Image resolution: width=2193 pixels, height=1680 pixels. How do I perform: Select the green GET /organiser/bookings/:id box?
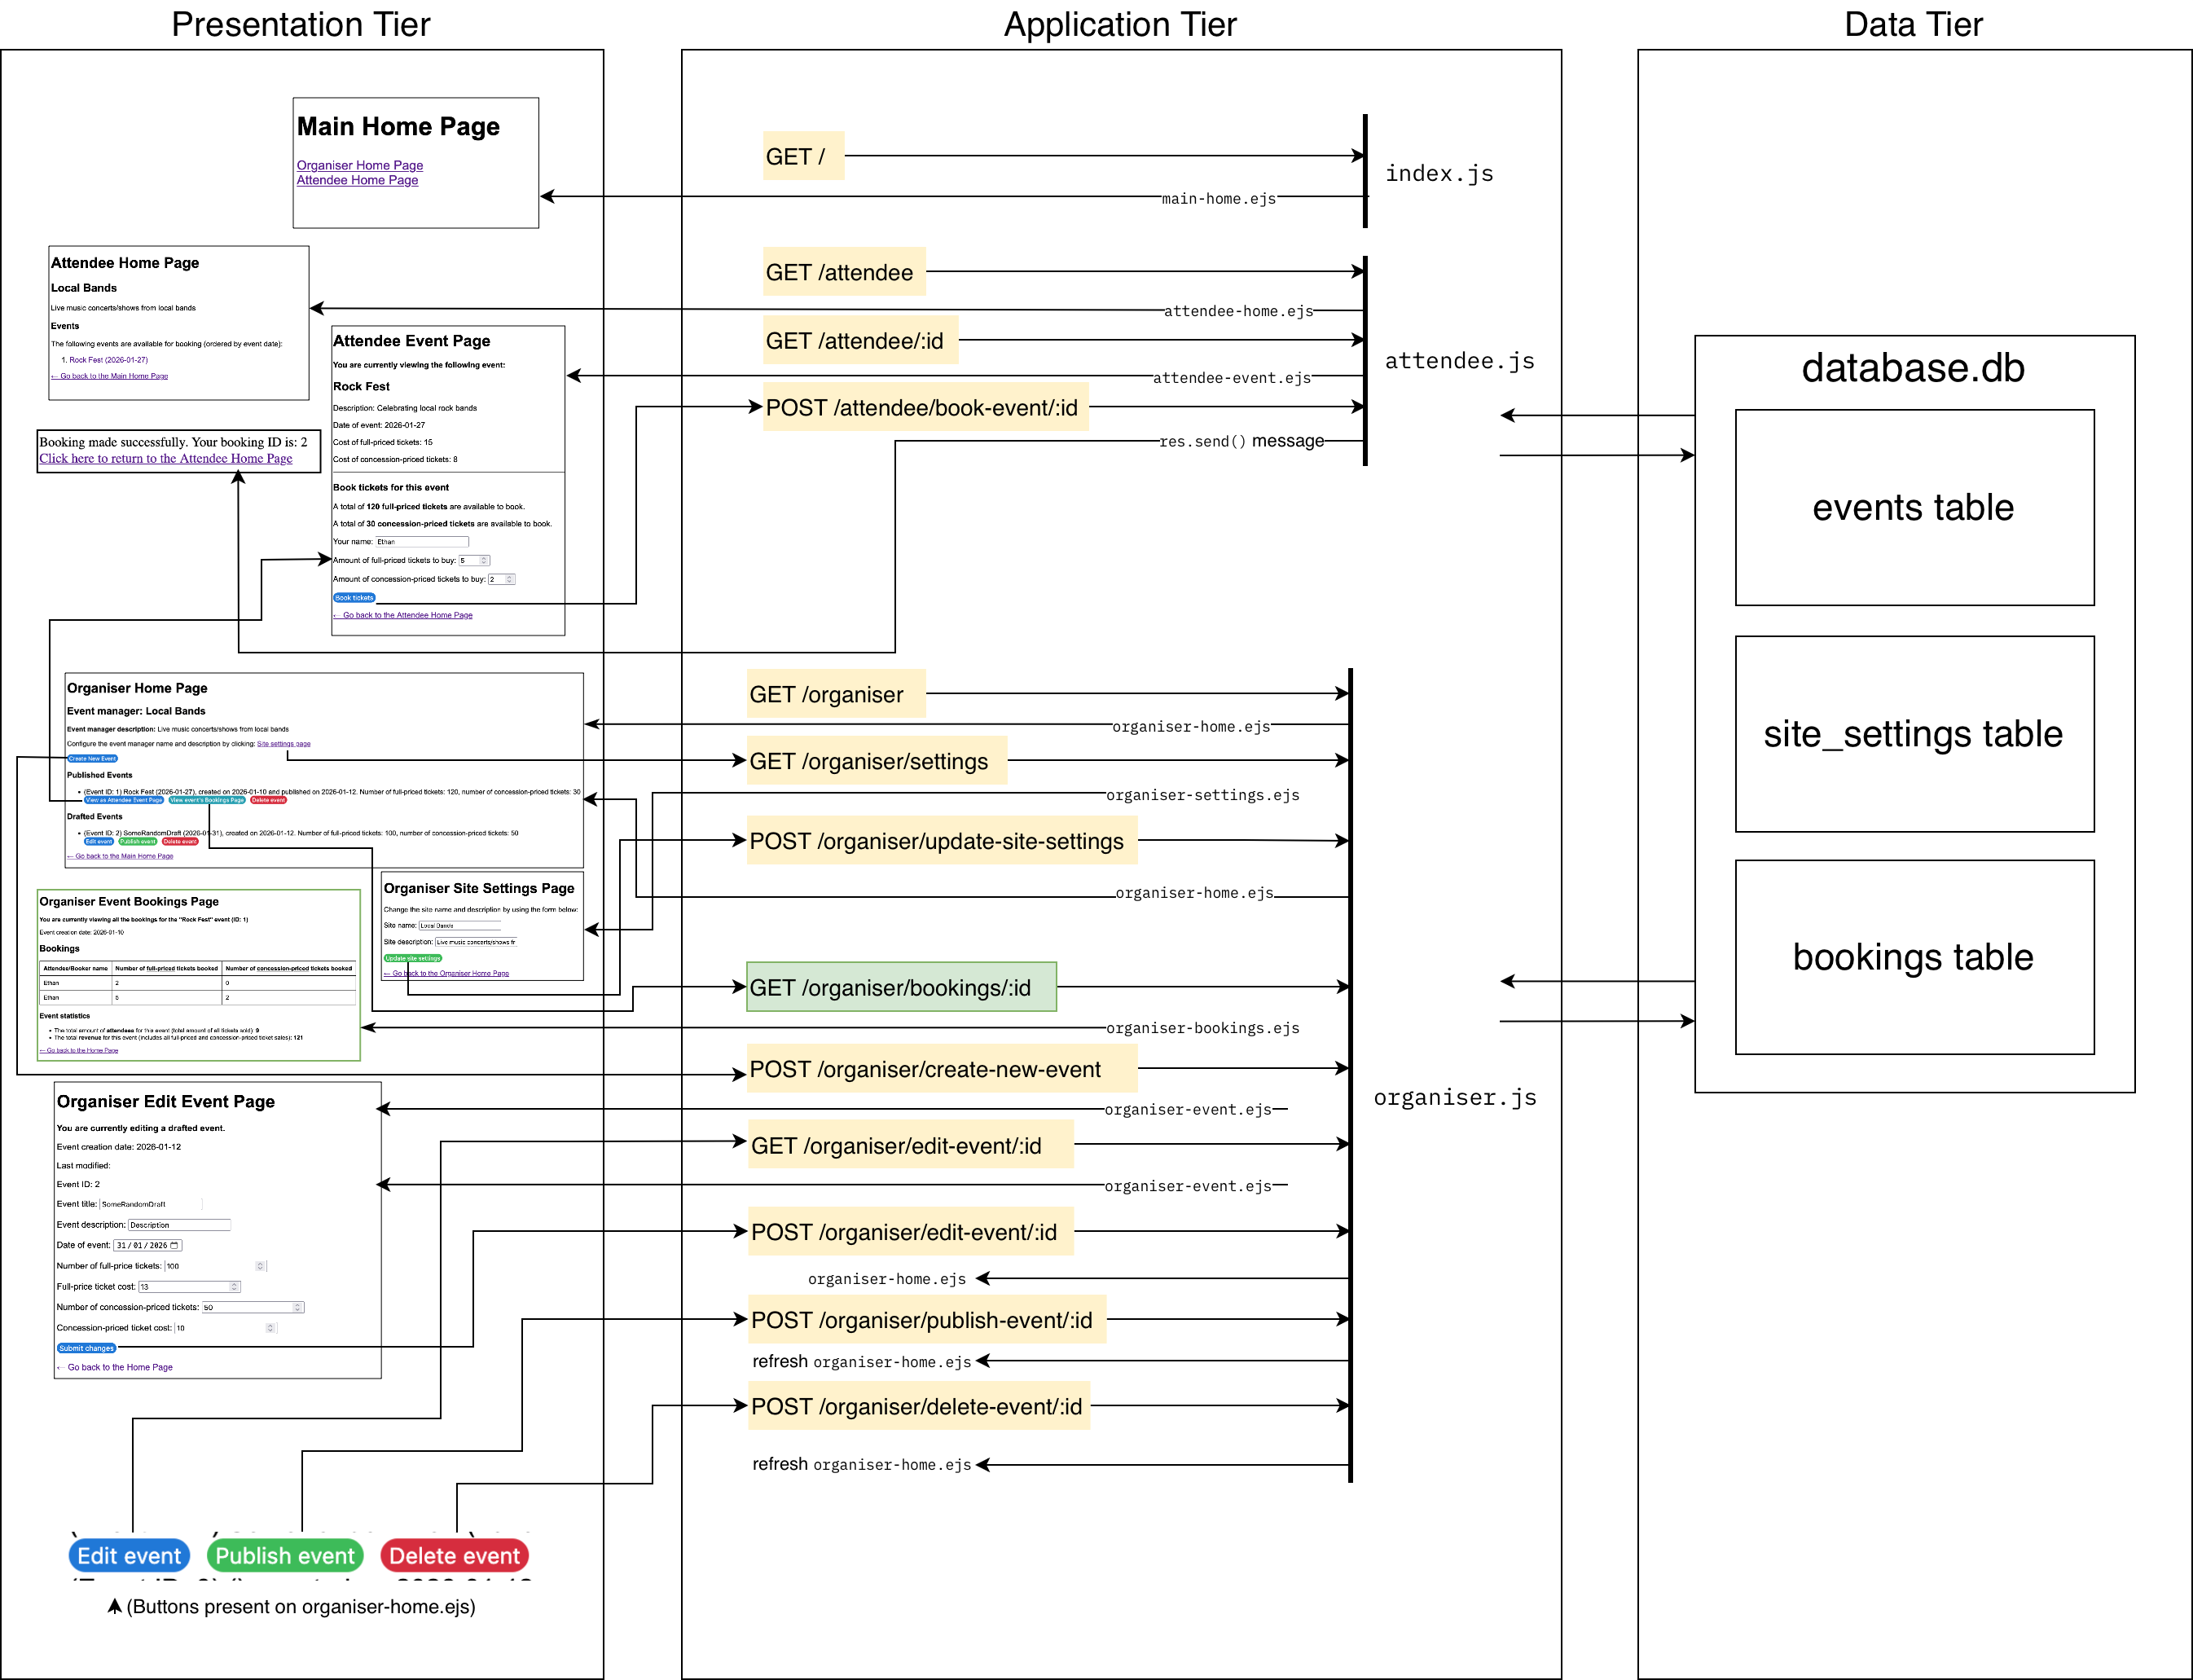(x=900, y=987)
